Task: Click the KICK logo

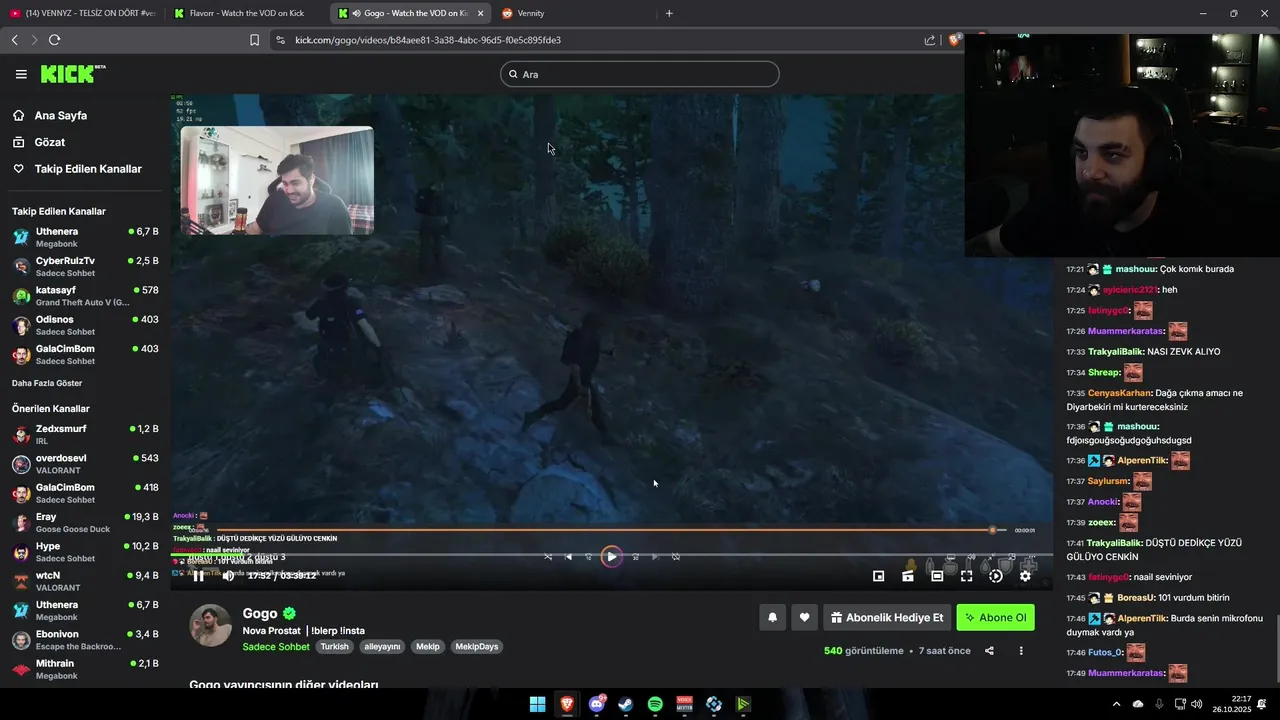Action: (x=72, y=74)
